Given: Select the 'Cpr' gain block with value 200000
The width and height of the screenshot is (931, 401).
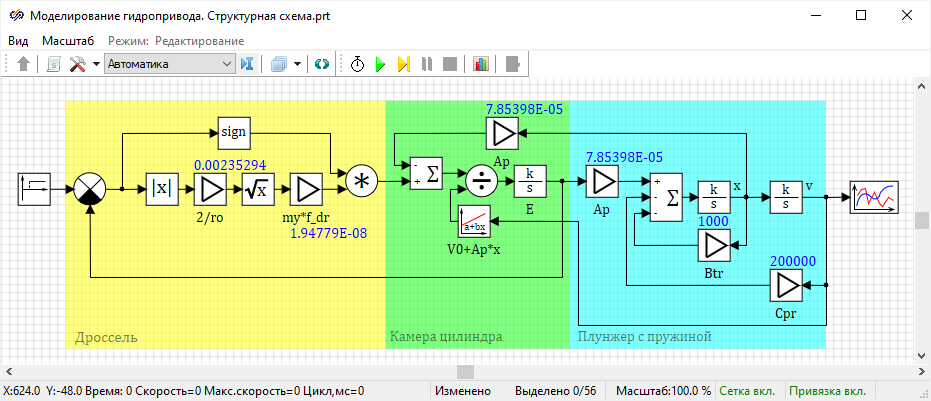Looking at the screenshot, I should click(785, 287).
